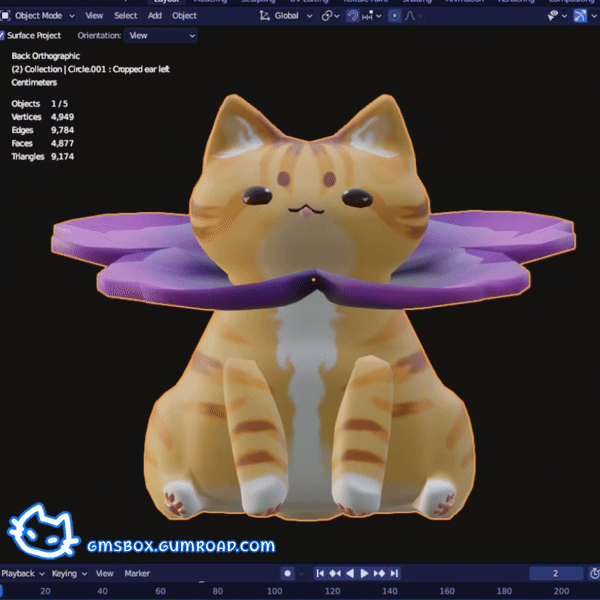
Task: Click the preview range timer icon
Action: [x=594, y=573]
